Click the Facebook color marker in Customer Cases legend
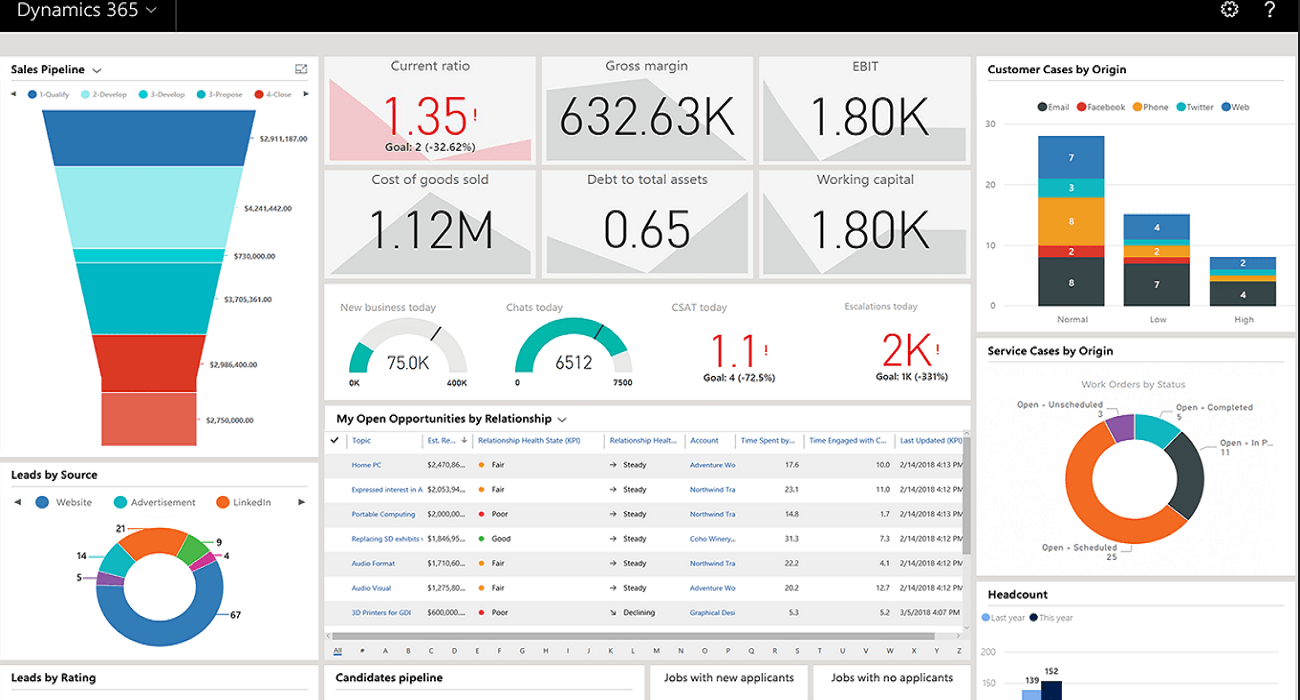 click(x=1081, y=107)
